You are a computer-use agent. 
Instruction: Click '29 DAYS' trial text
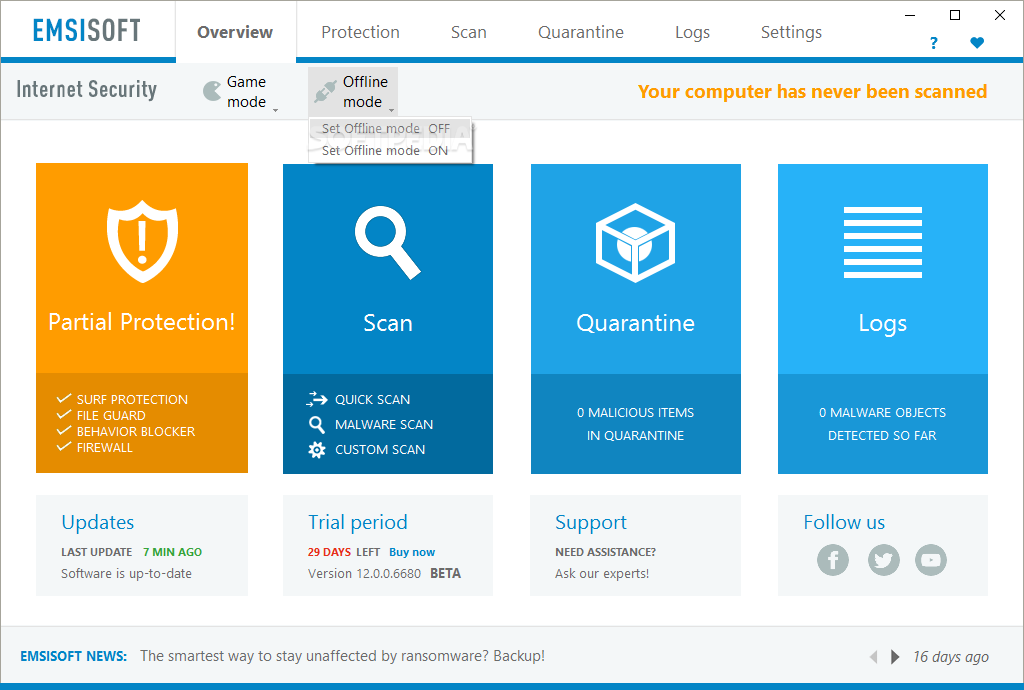[x=329, y=552]
